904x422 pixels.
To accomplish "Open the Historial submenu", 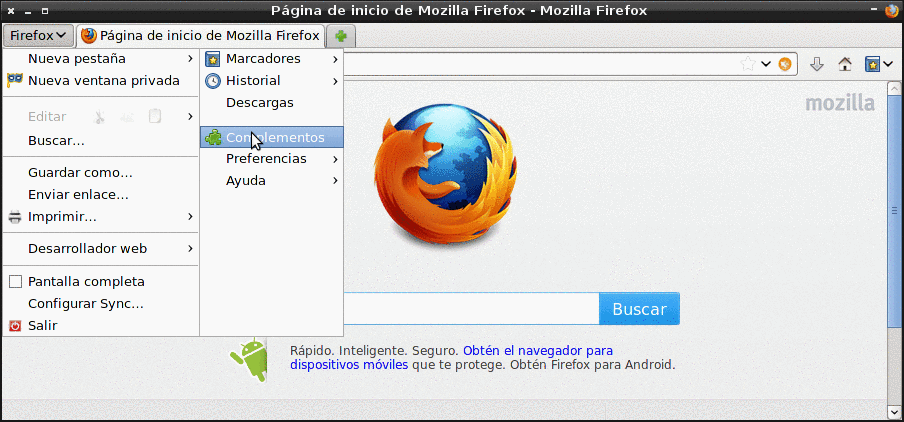I will [272, 81].
